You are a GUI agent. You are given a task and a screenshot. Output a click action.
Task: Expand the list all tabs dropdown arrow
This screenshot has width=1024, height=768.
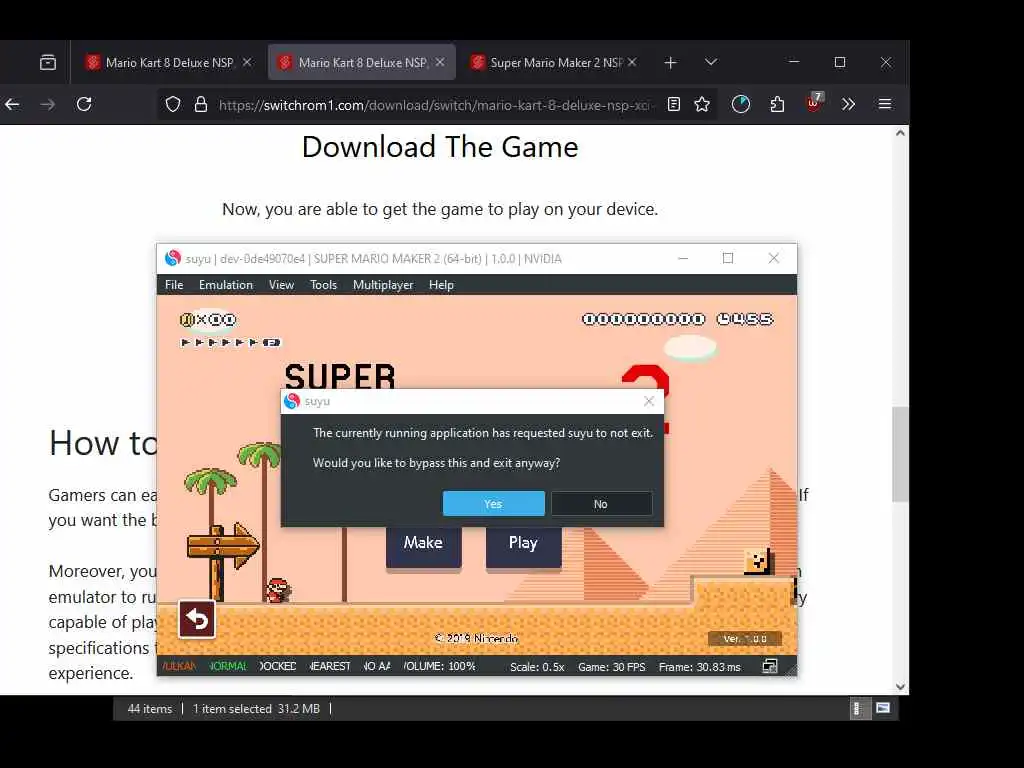[711, 62]
